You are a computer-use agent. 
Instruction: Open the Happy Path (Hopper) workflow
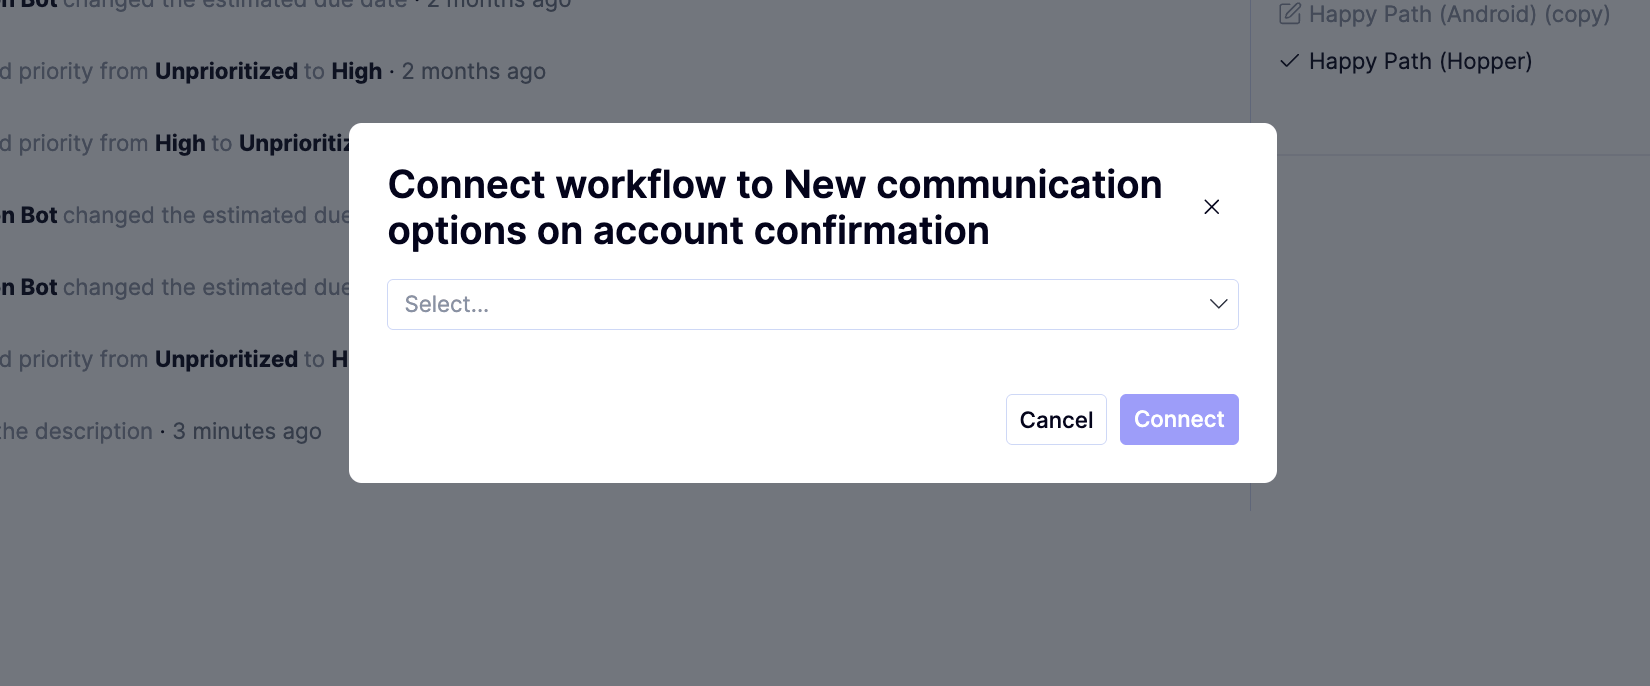[1420, 61]
